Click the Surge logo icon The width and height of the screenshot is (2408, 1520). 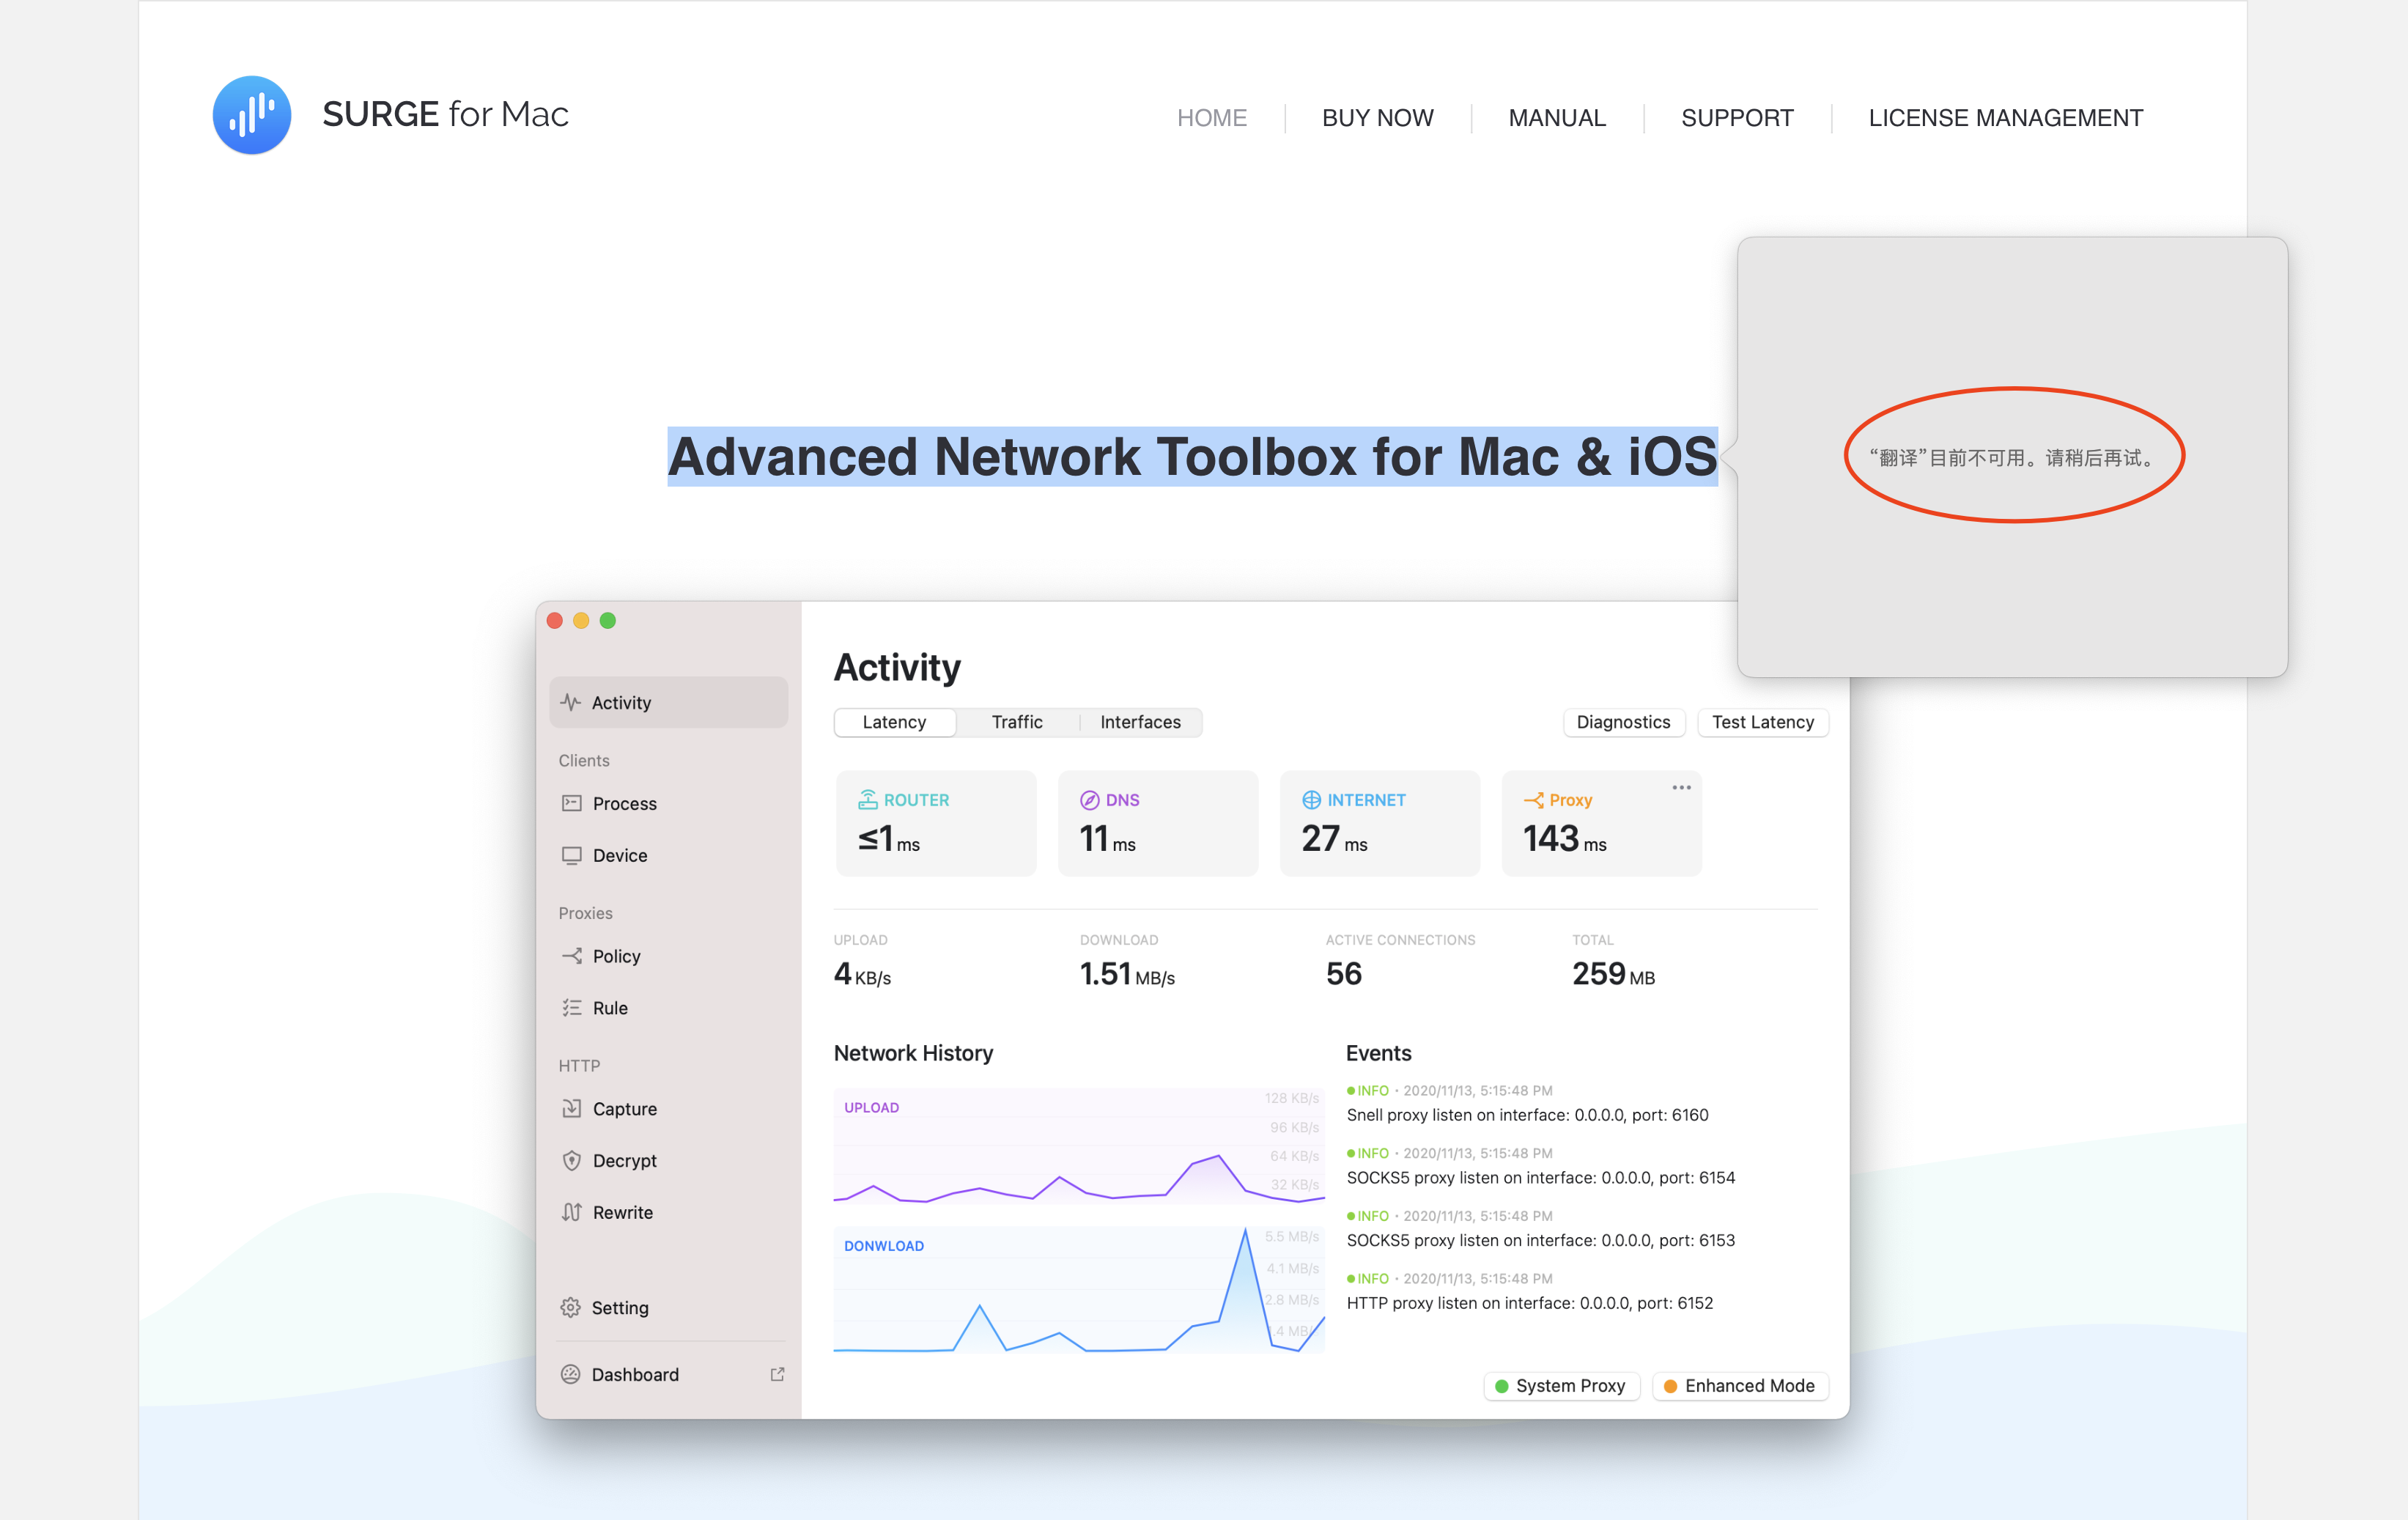pyautogui.click(x=252, y=115)
